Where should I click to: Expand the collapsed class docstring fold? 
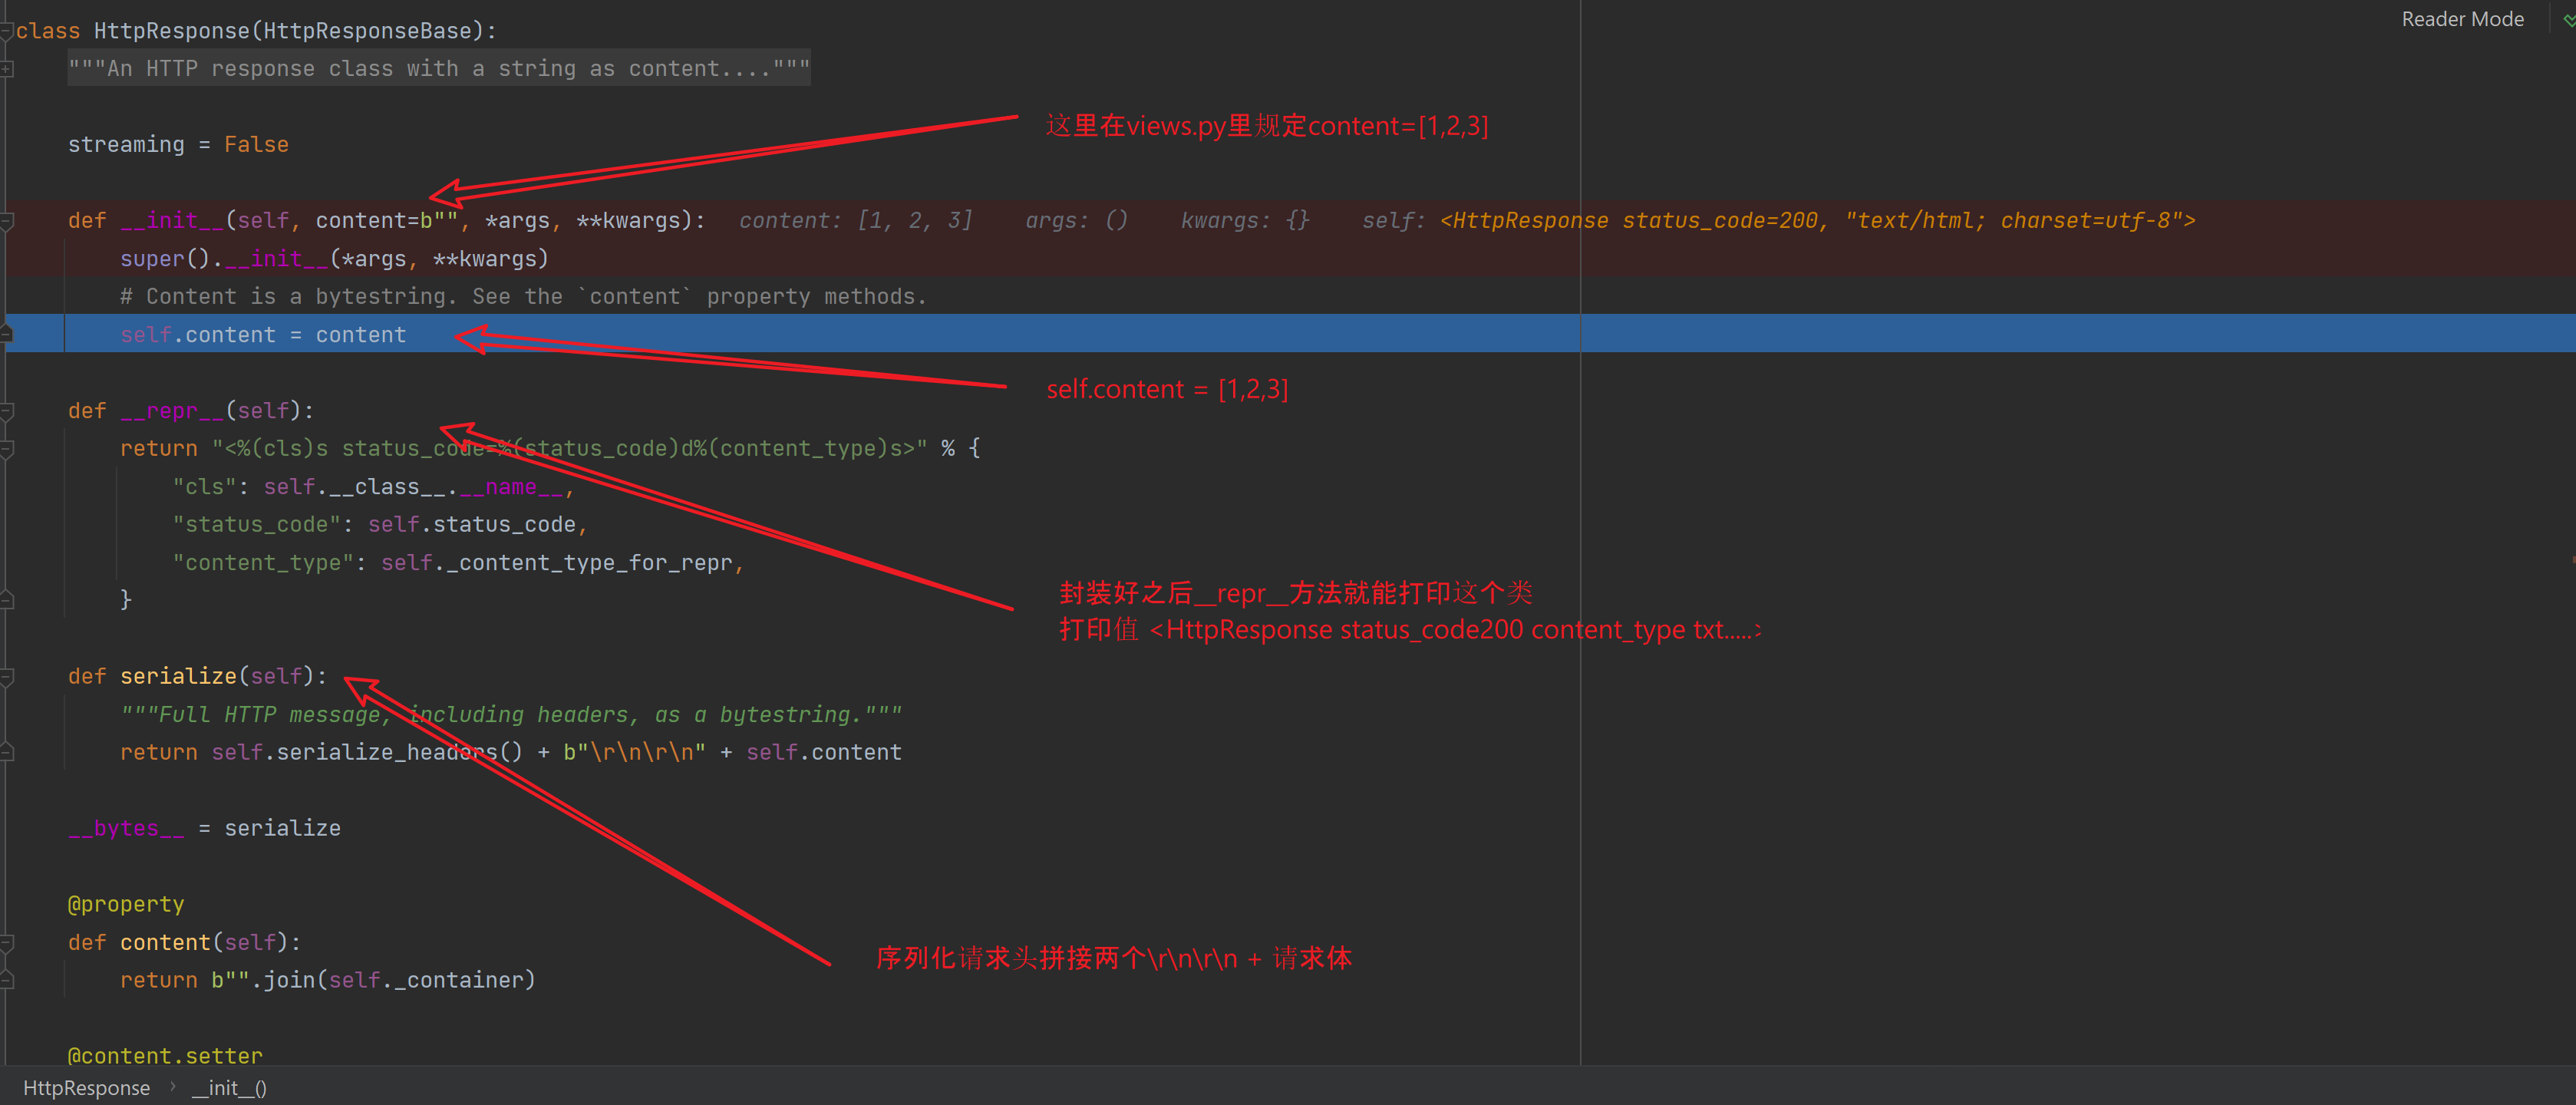[x=6, y=69]
